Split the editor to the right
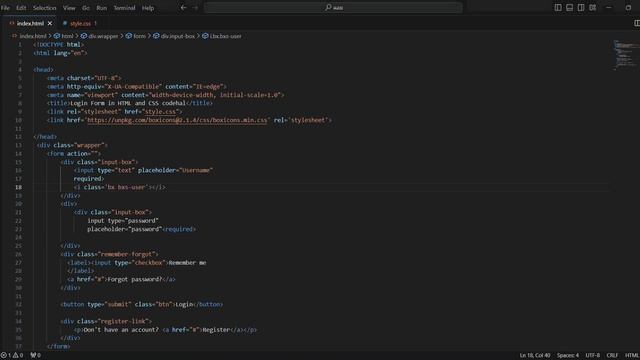This screenshot has height=360, width=640. tap(636, 23)
